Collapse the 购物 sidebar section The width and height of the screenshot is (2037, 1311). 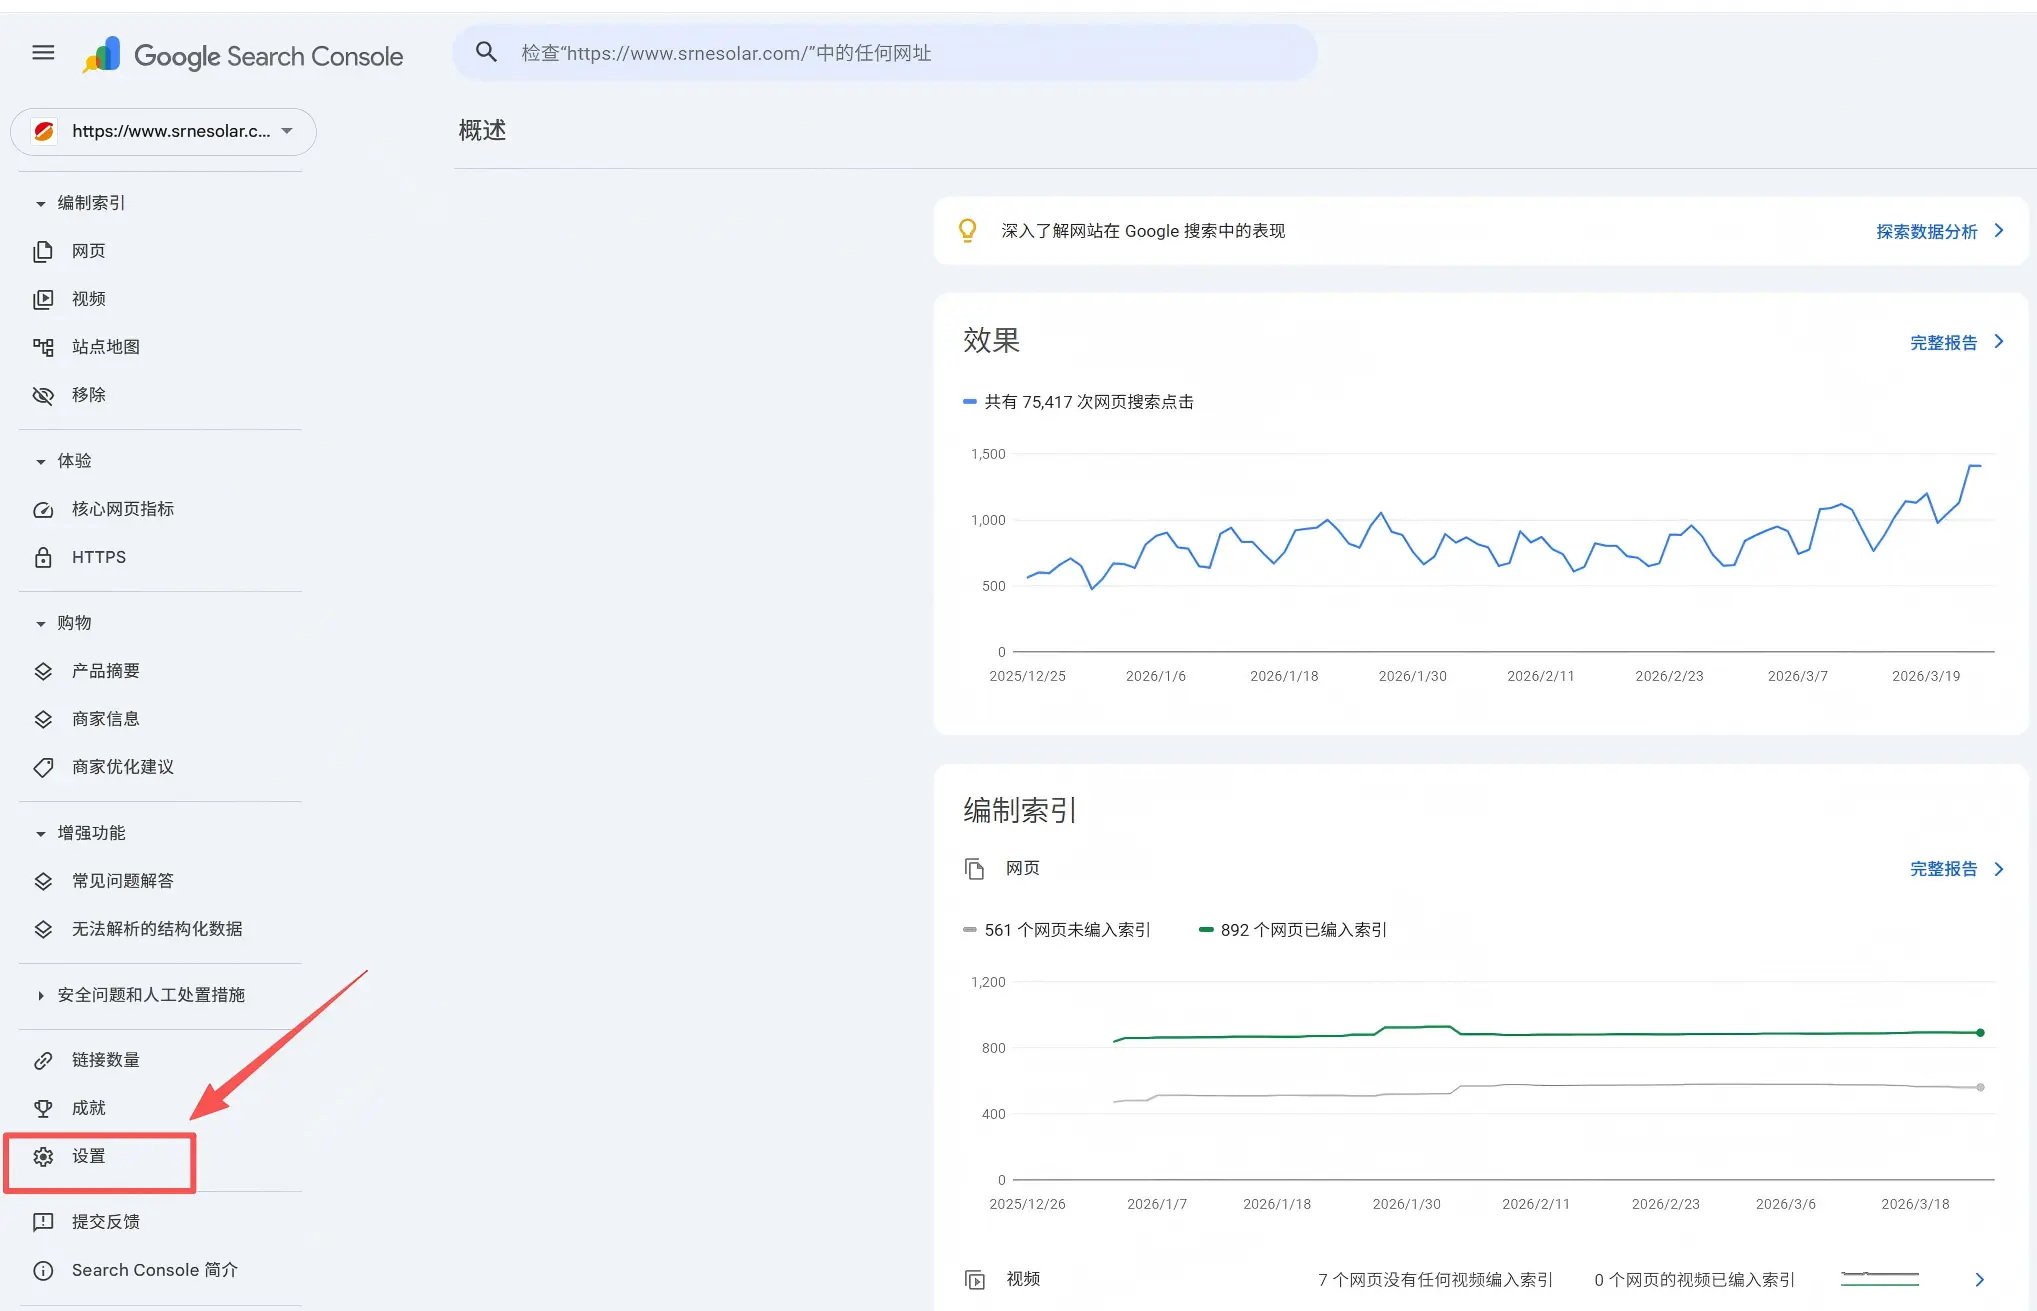[40, 623]
